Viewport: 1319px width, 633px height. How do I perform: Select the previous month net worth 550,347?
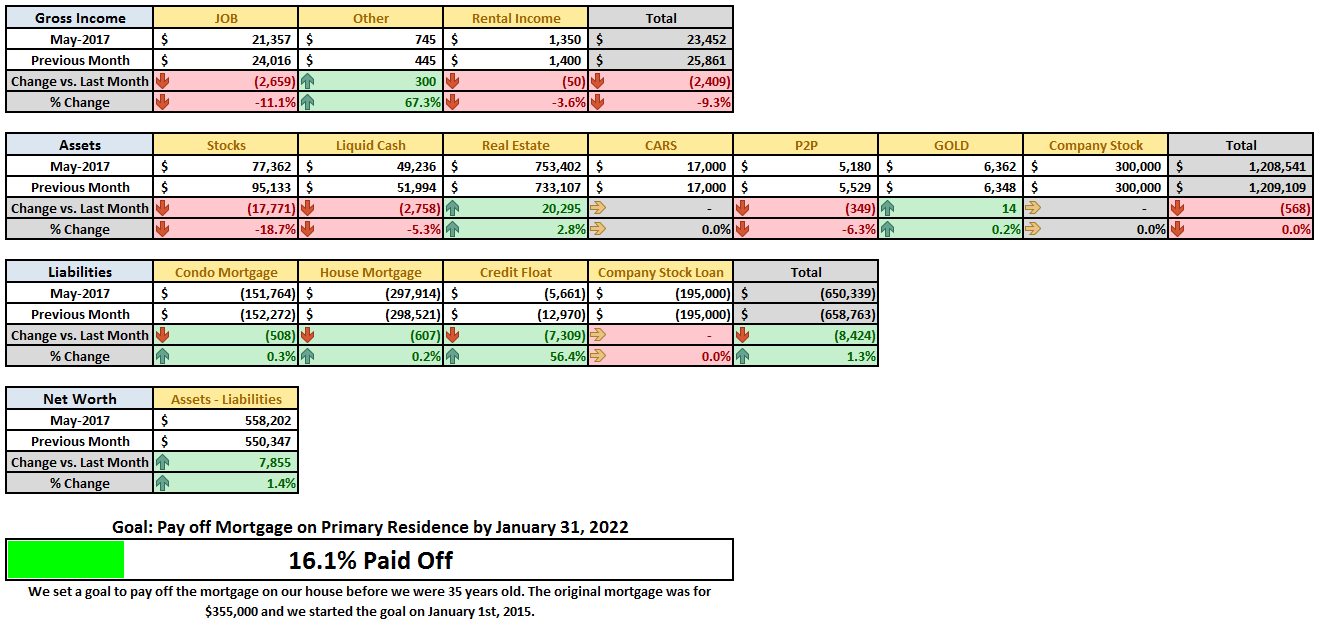tap(226, 441)
